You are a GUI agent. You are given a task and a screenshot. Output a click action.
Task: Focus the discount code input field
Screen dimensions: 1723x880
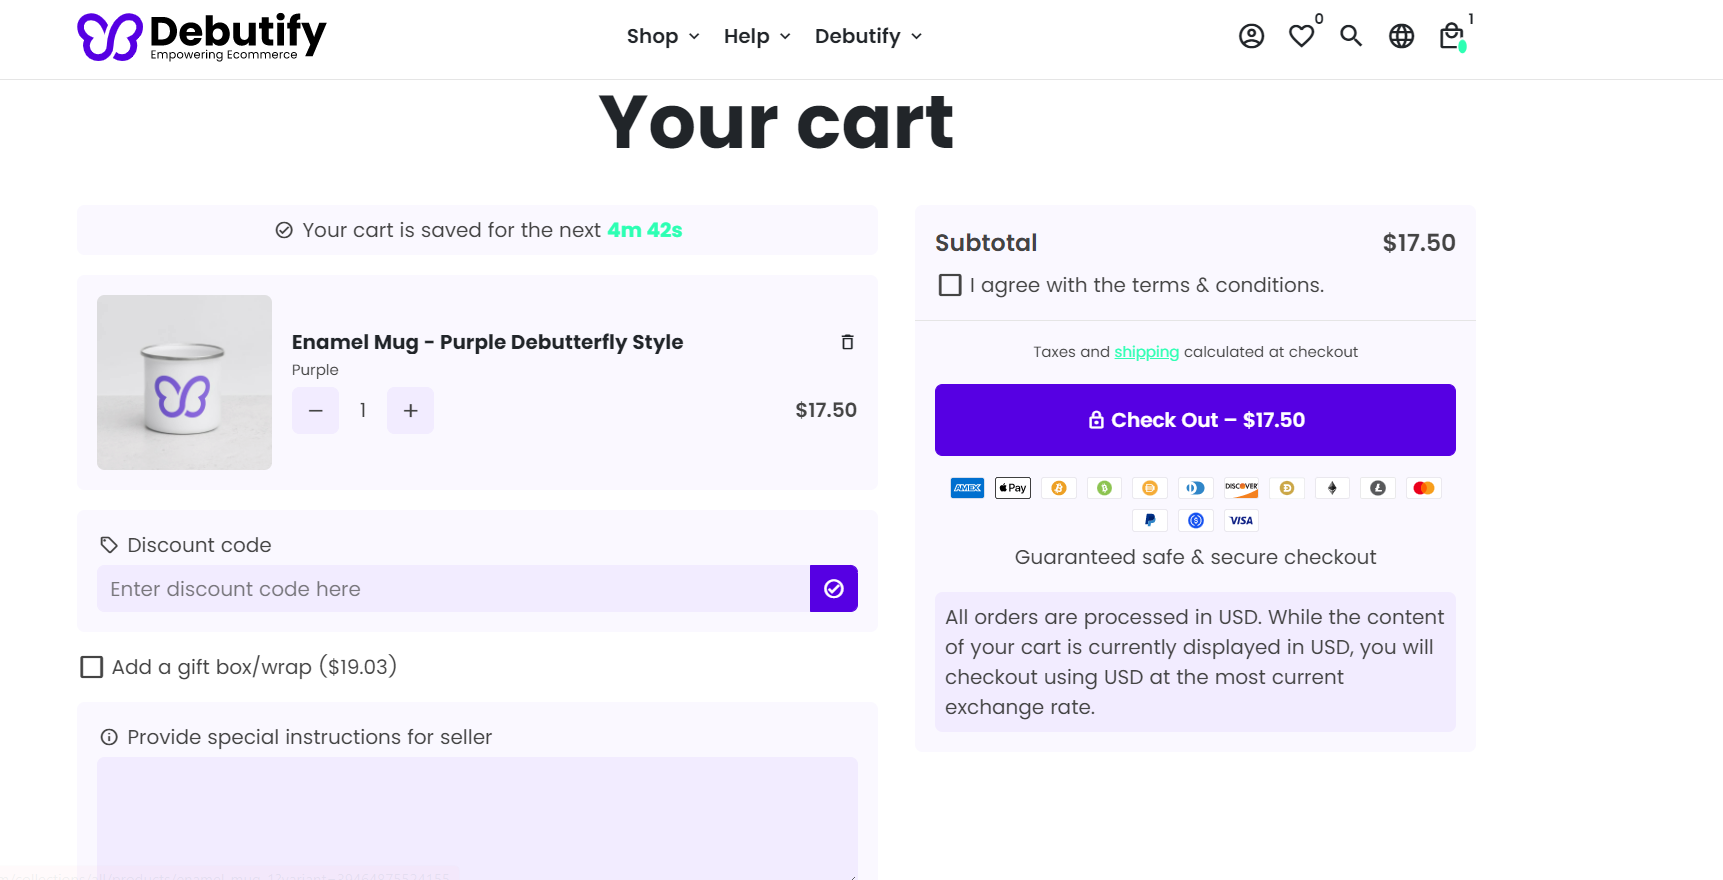(x=453, y=589)
